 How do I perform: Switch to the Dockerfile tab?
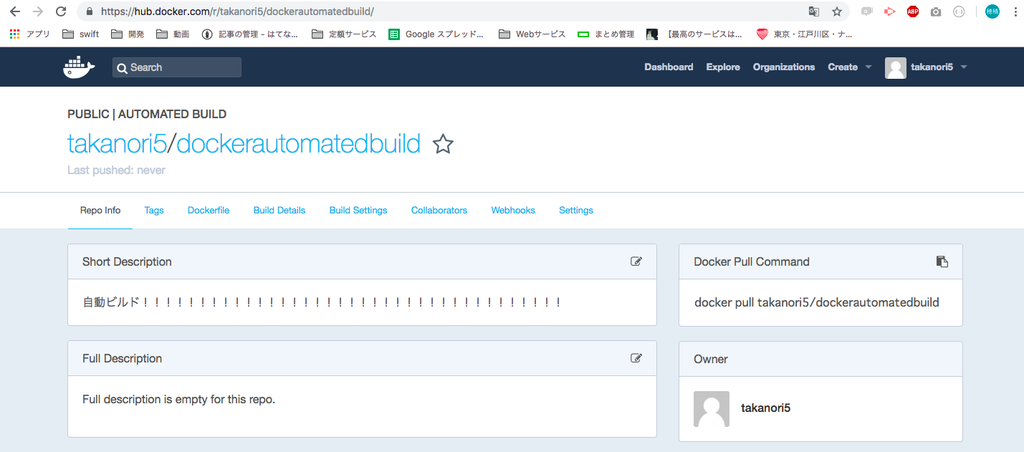click(x=208, y=210)
